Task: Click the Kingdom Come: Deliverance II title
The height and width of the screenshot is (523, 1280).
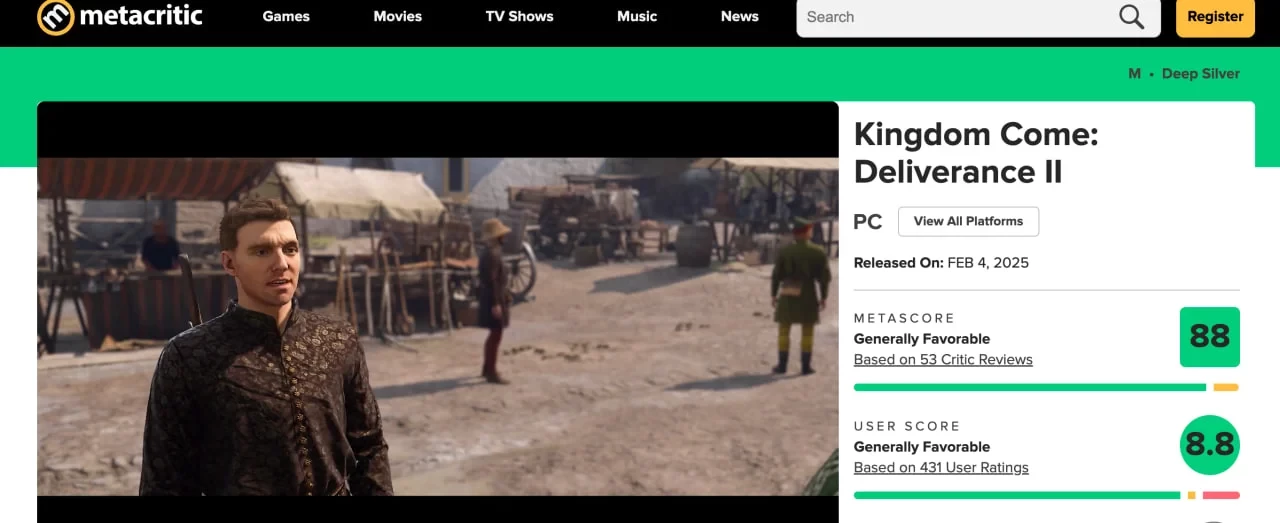Action: pos(976,153)
